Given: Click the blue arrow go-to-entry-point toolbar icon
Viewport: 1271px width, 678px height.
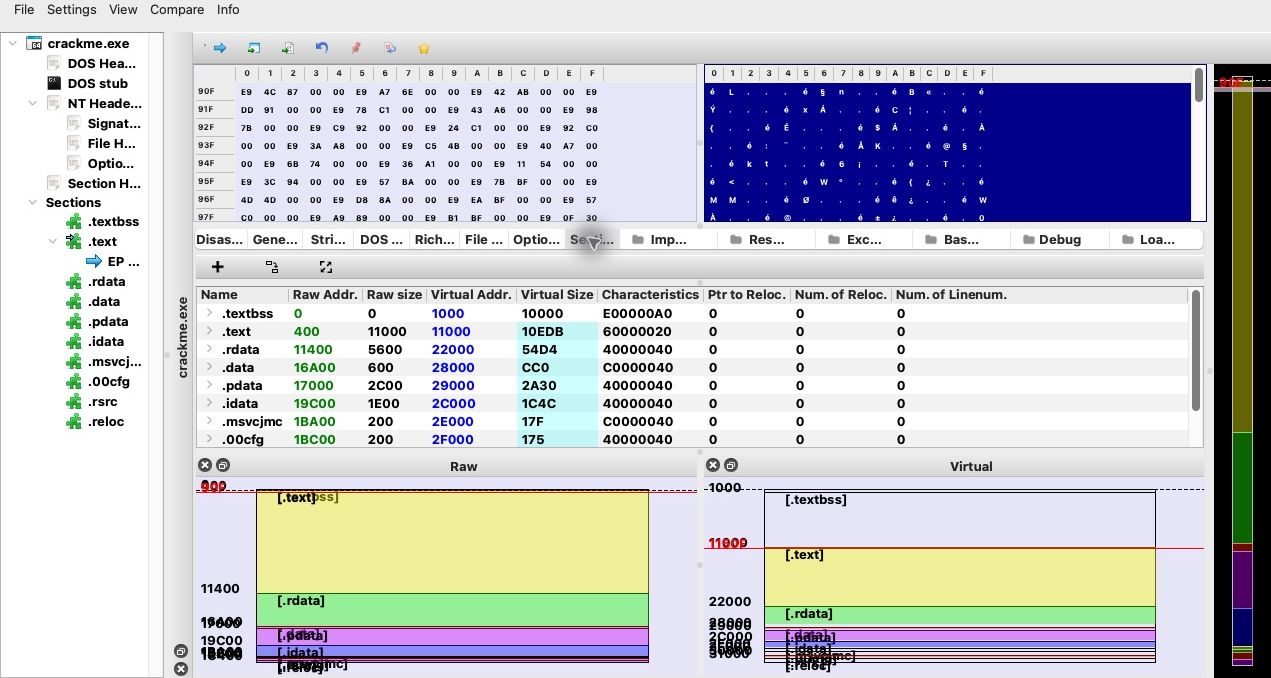Looking at the screenshot, I should [220, 48].
